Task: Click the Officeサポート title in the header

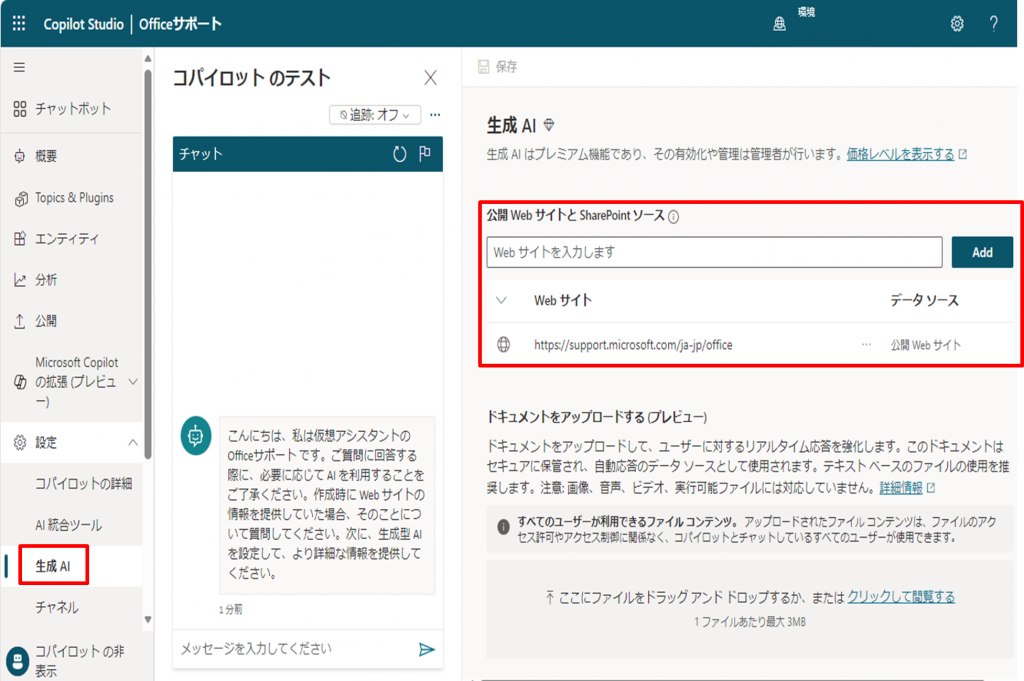Action: [180, 24]
